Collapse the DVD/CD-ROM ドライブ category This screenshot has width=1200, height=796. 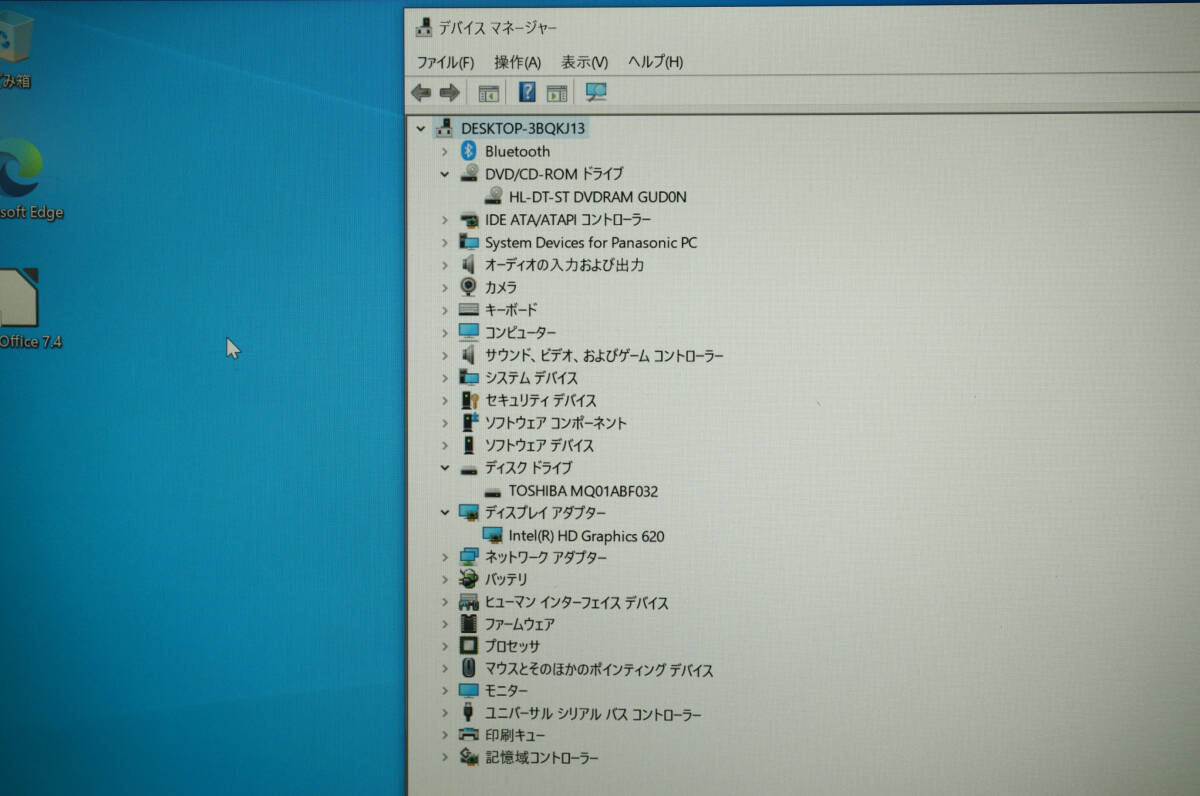coord(445,174)
